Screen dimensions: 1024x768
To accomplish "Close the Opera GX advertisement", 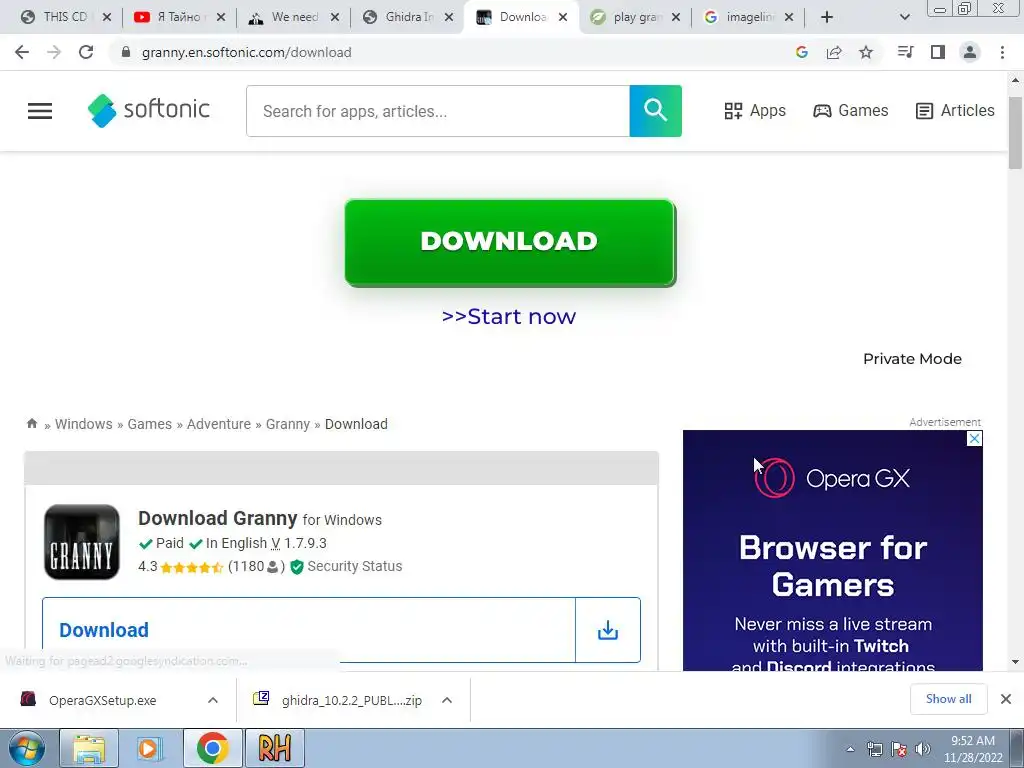I will tap(974, 438).
